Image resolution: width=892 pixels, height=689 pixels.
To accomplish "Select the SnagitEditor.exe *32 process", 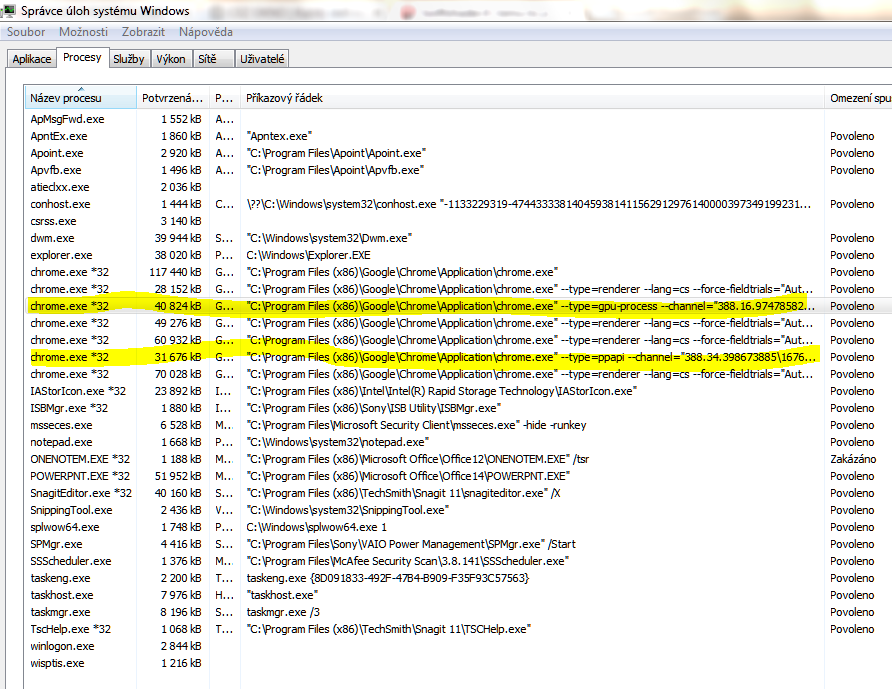I will (81, 493).
